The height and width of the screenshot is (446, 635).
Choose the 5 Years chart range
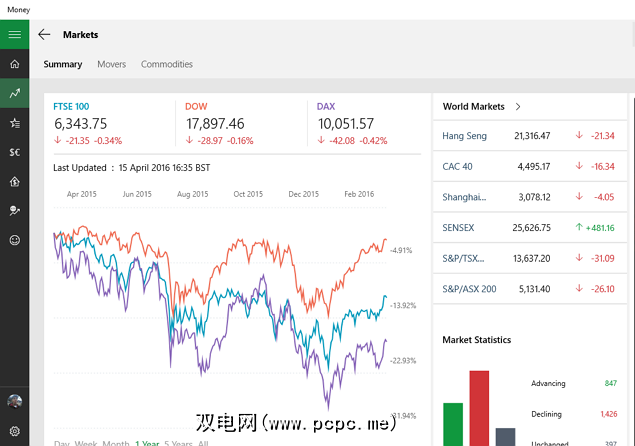click(178, 443)
